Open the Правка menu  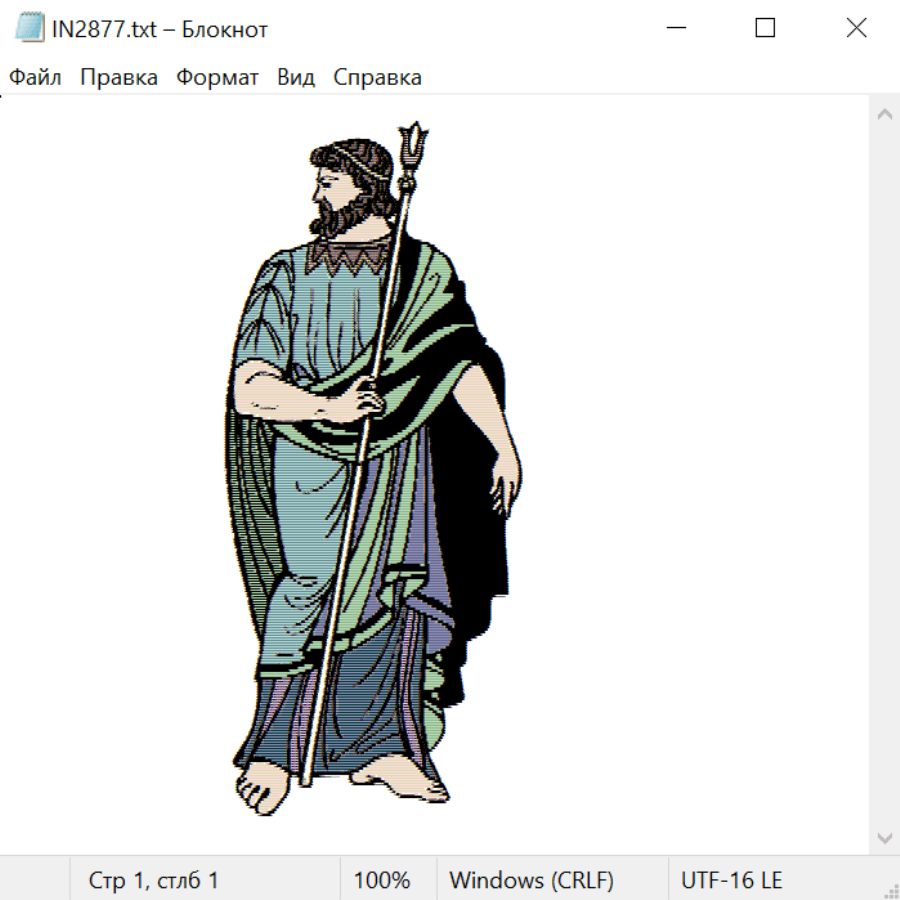119,78
